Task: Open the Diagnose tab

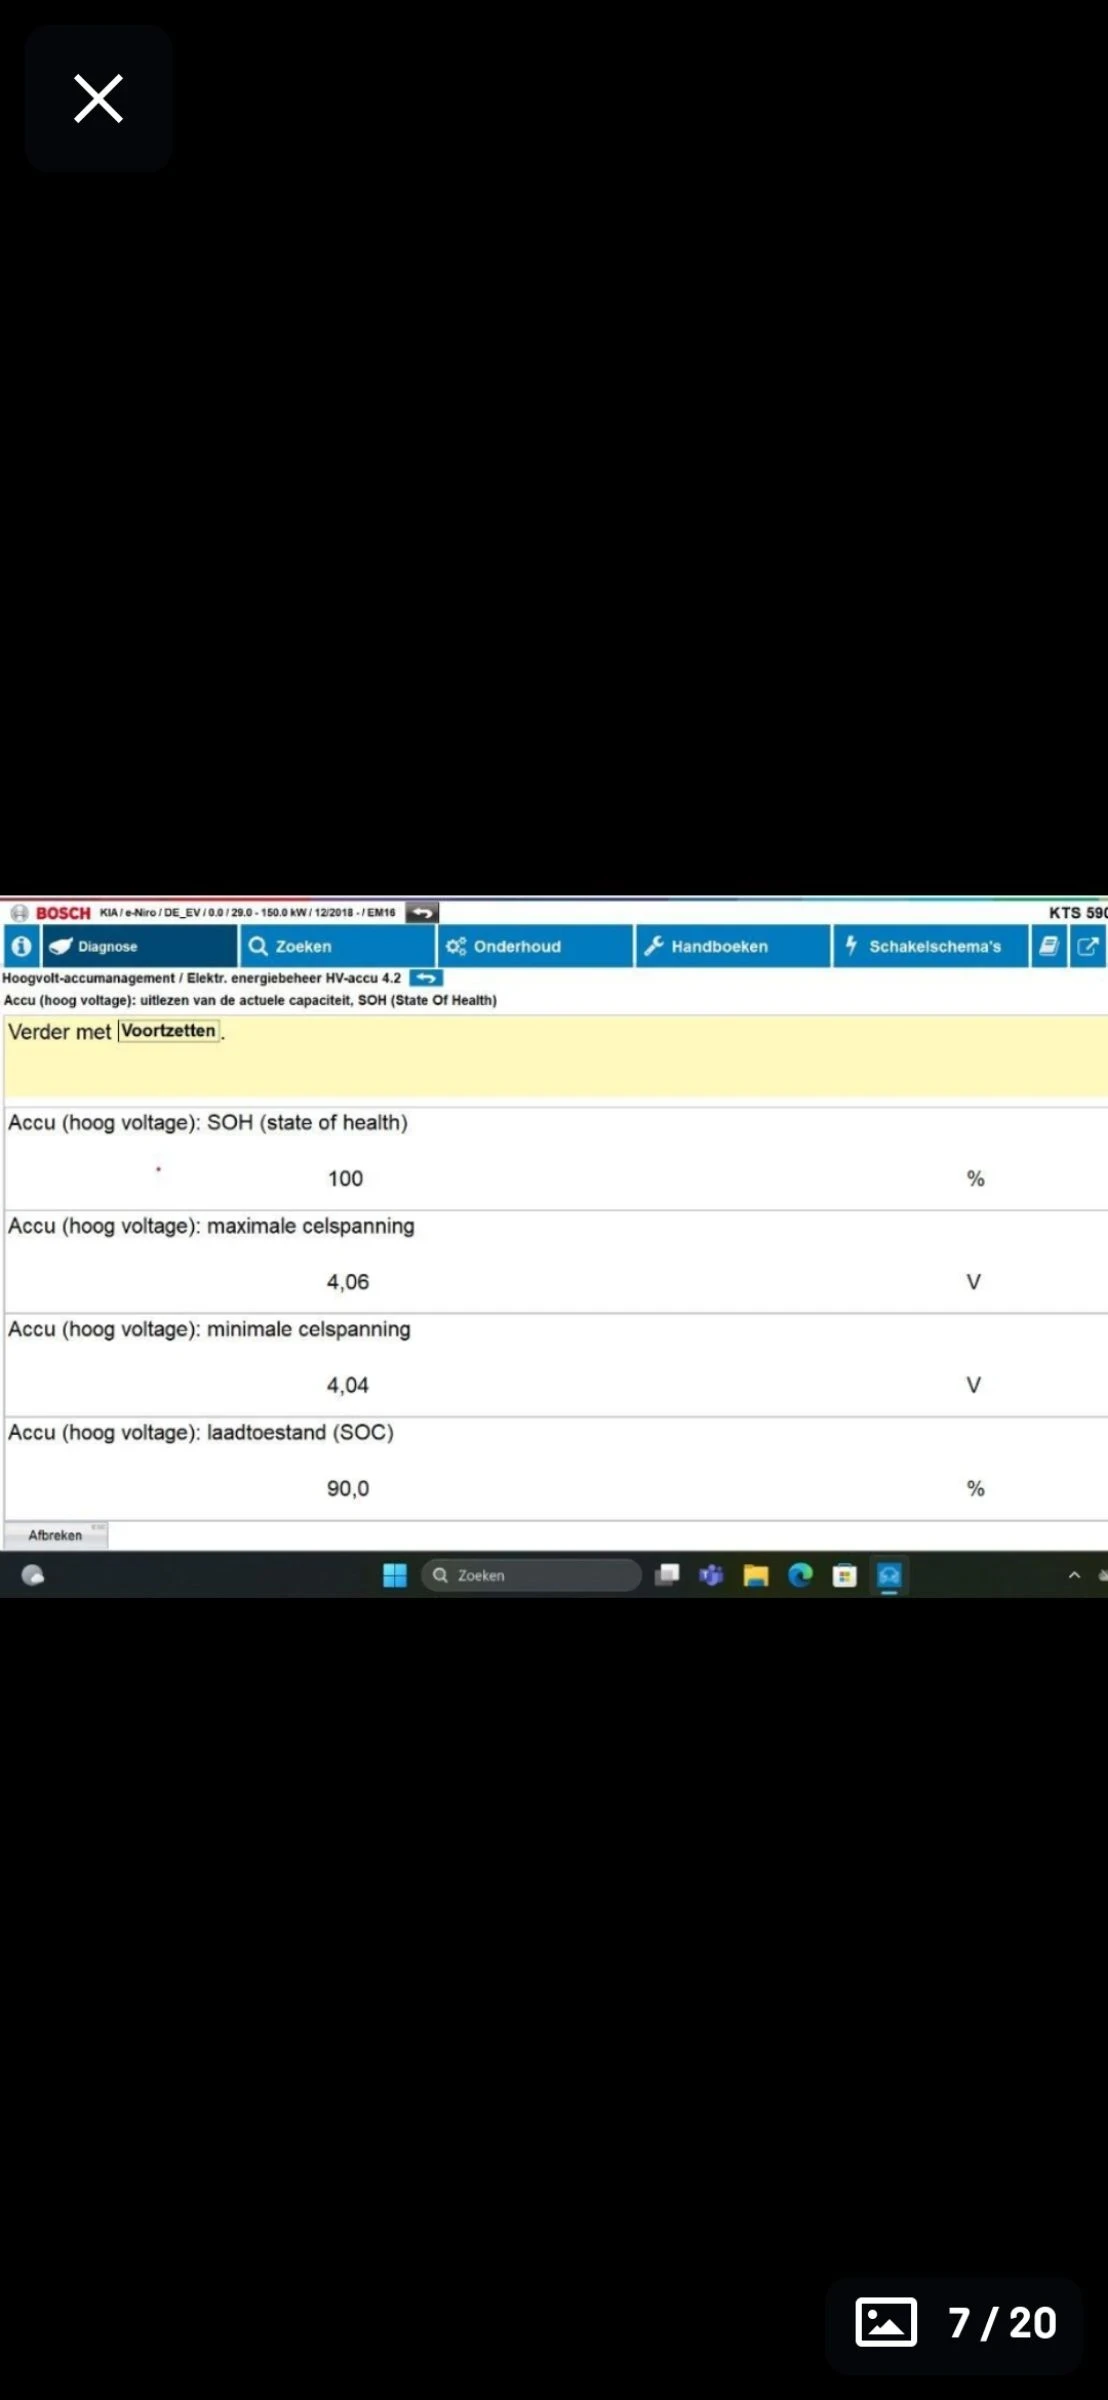Action: pos(139,946)
